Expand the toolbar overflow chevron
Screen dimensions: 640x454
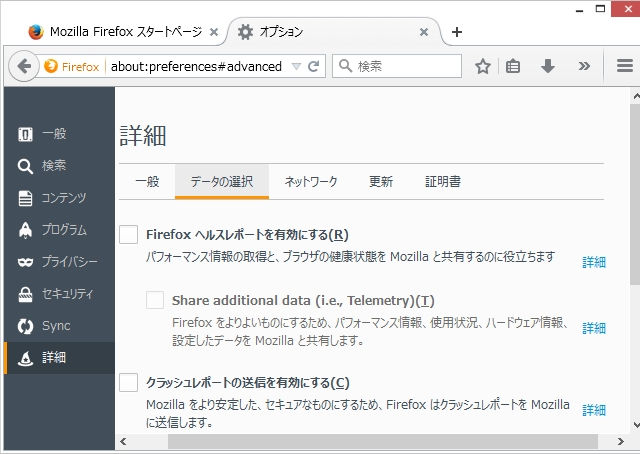click(584, 66)
